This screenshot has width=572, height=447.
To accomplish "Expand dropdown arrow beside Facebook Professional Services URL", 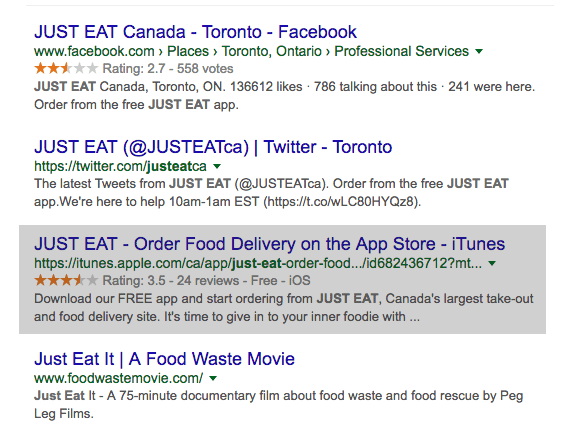I will tap(479, 52).
